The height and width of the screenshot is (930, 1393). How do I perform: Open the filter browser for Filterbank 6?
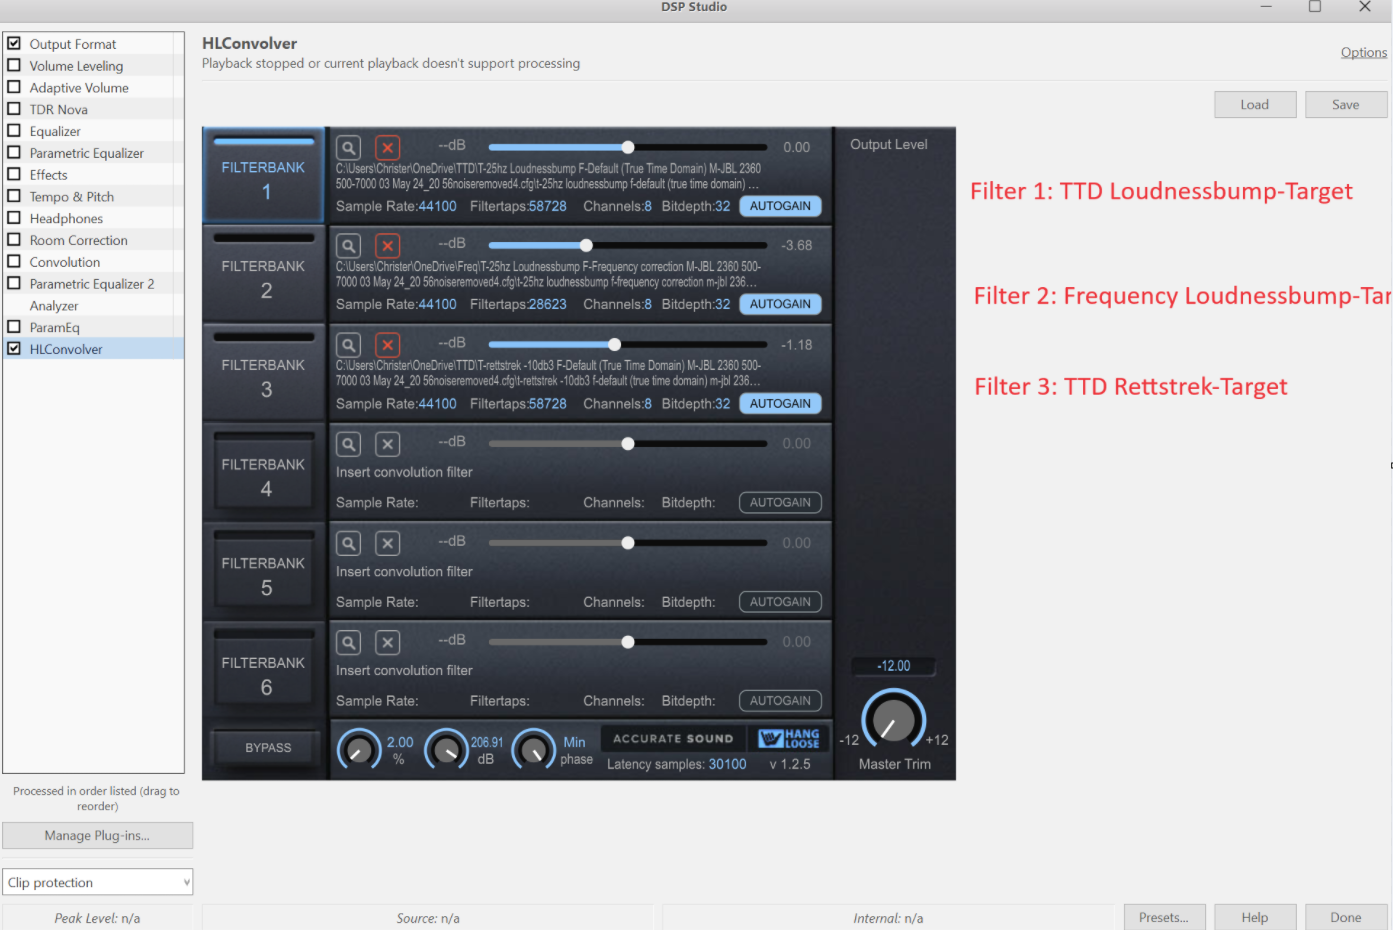pyautogui.click(x=348, y=642)
